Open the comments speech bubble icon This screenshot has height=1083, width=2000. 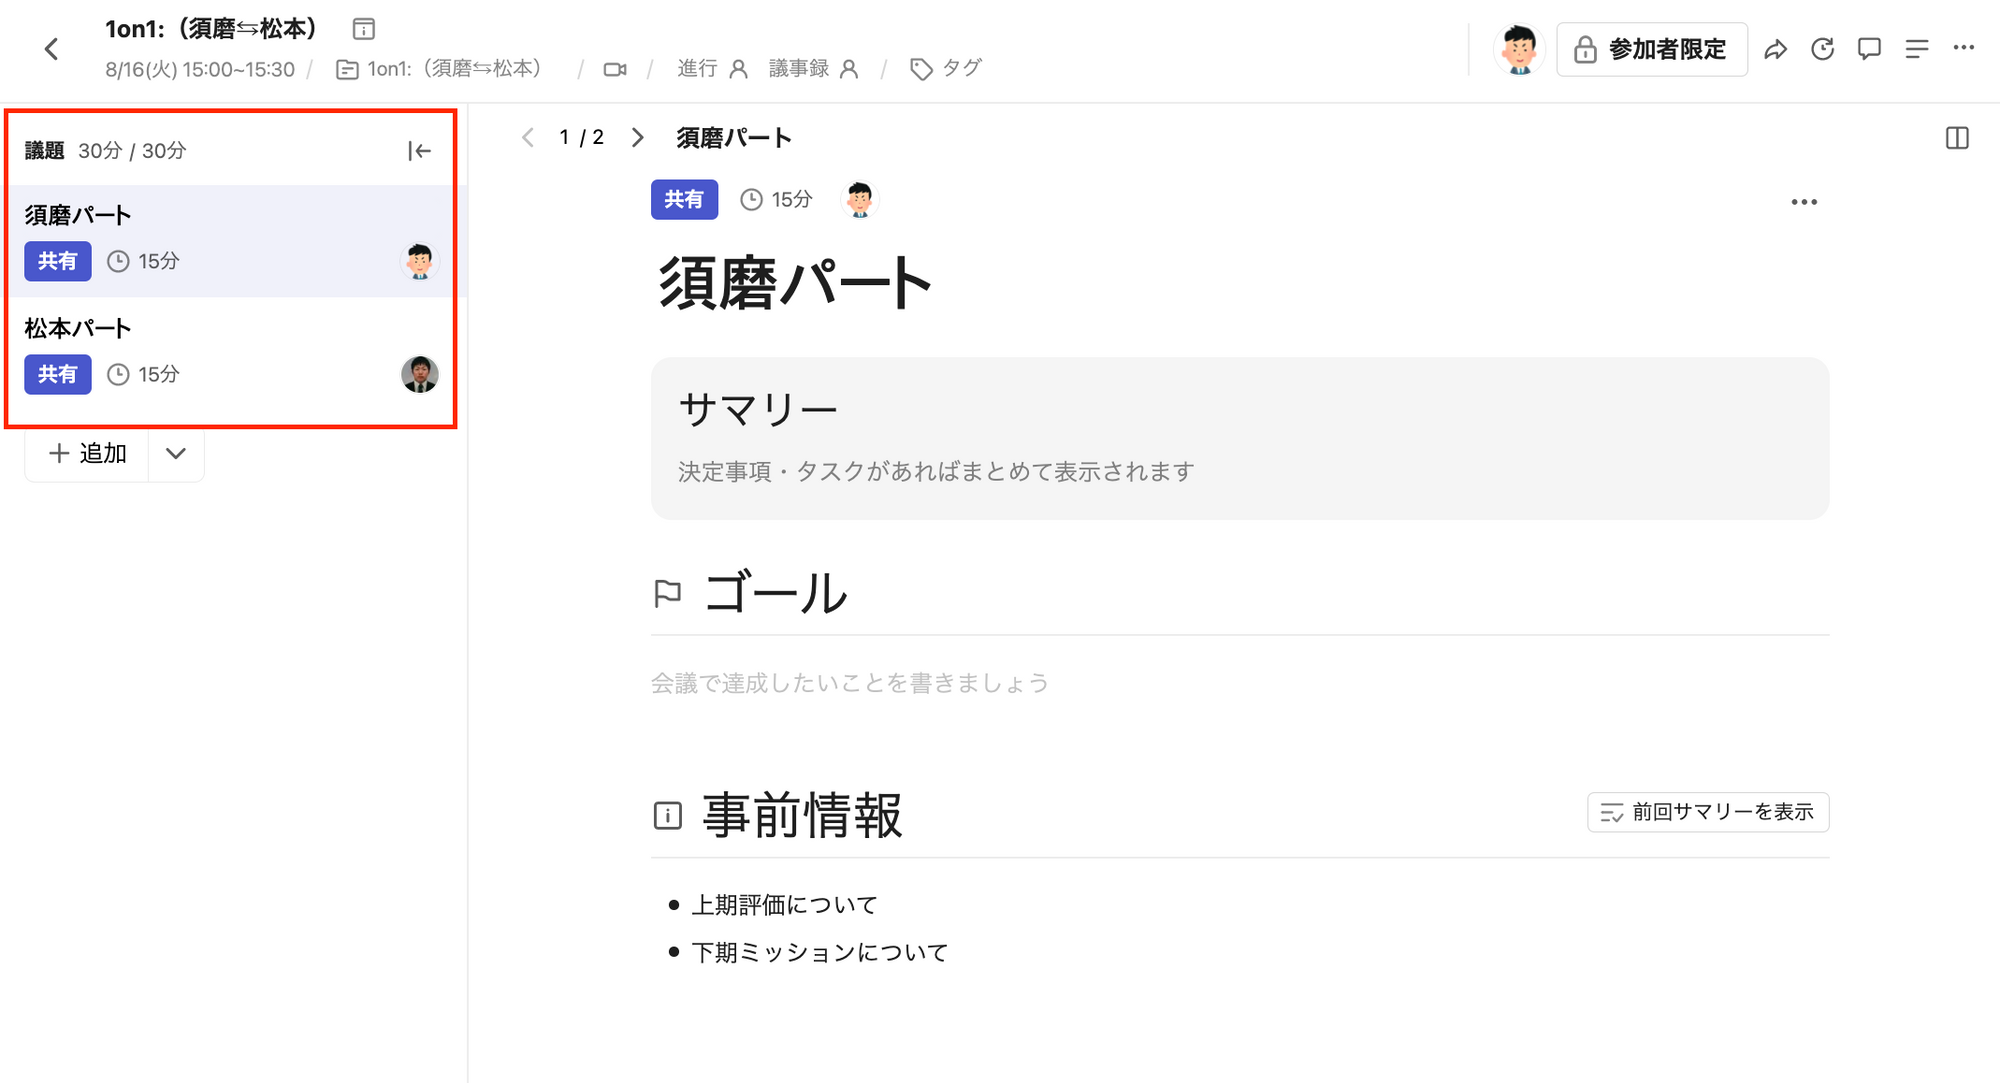[x=1869, y=49]
